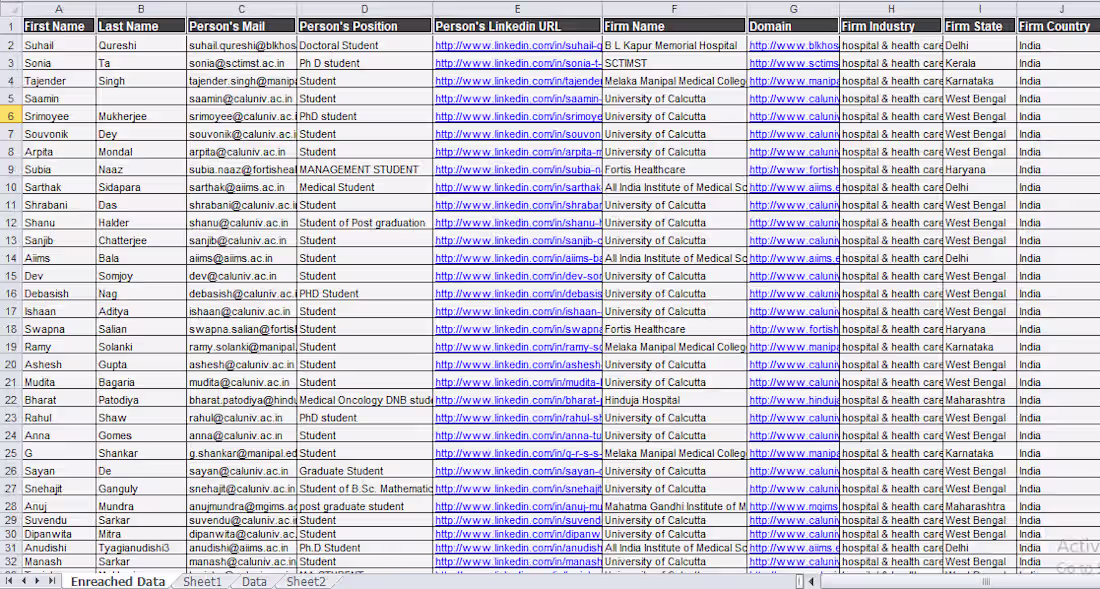Select cell 'Student of Post graduation'
Screen dimensions: 1100x589
pyautogui.click(x=365, y=223)
